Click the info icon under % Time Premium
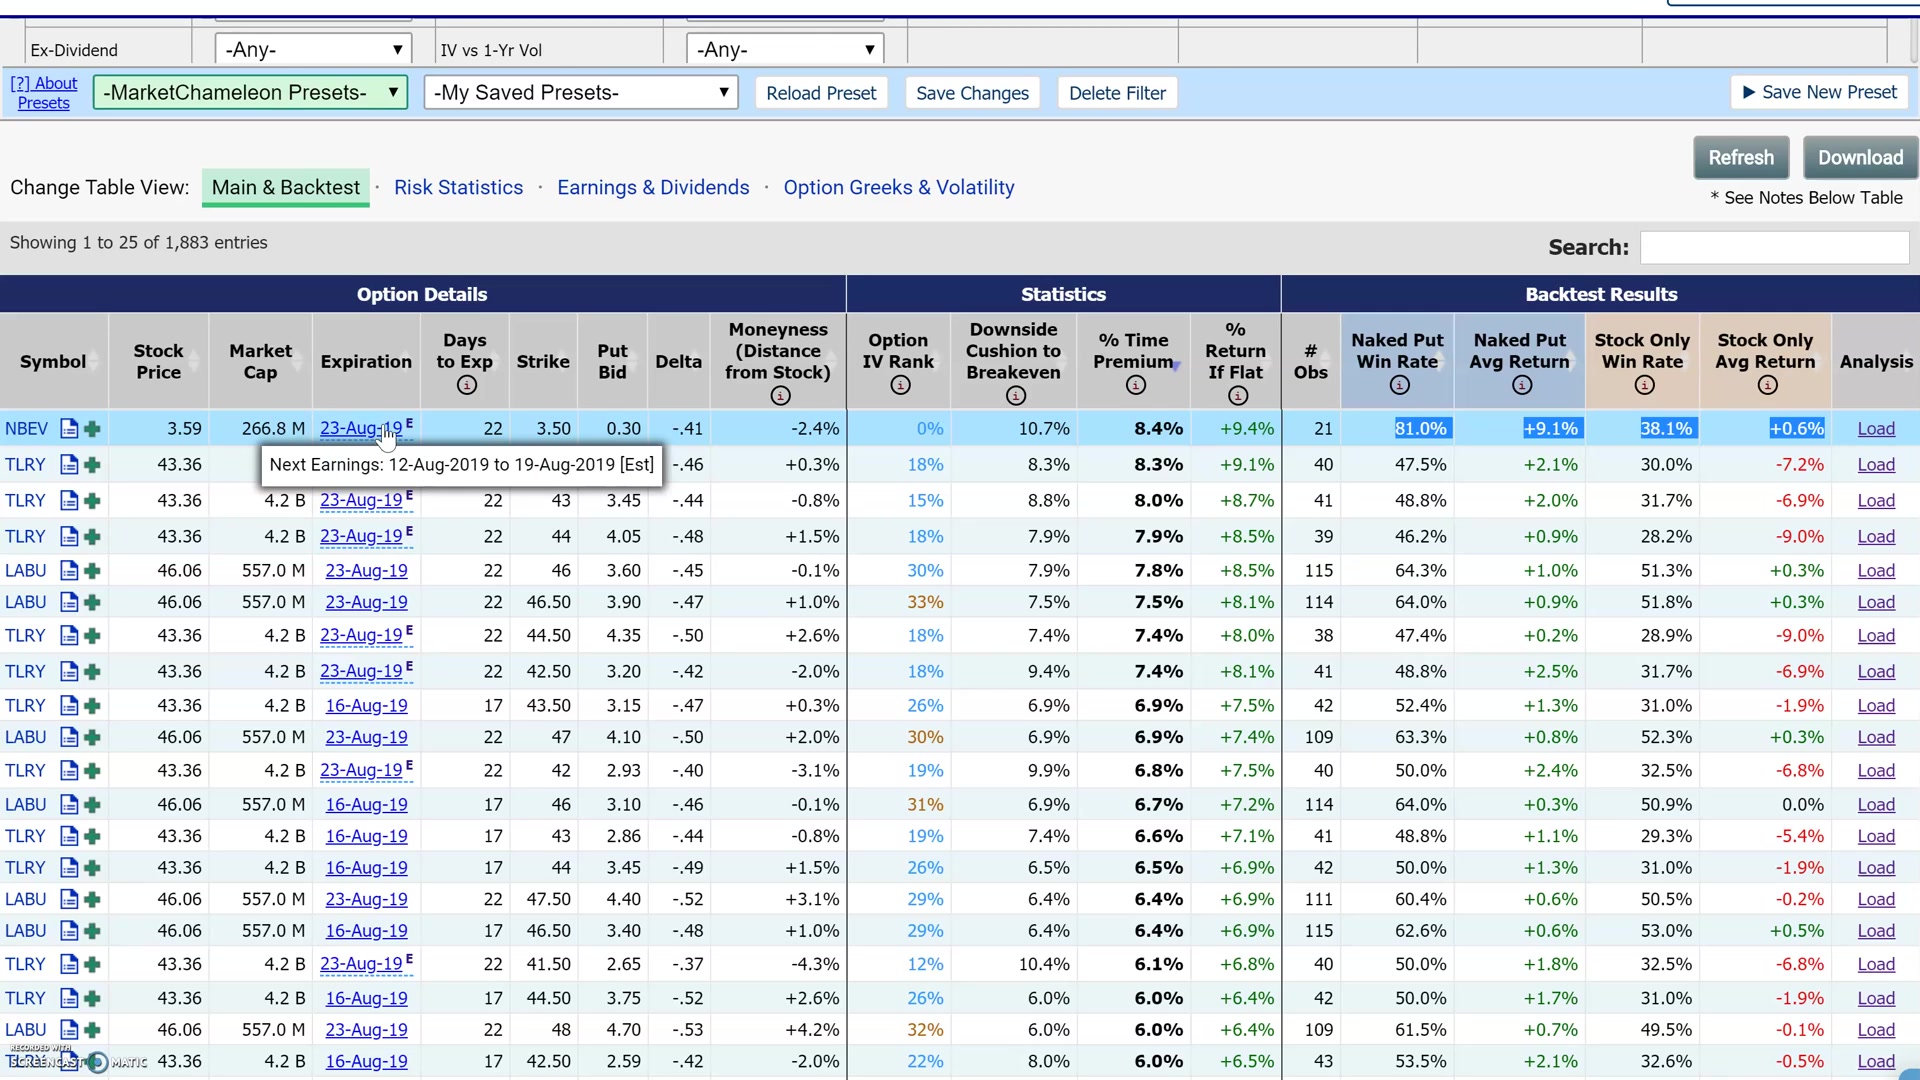 tap(1135, 386)
